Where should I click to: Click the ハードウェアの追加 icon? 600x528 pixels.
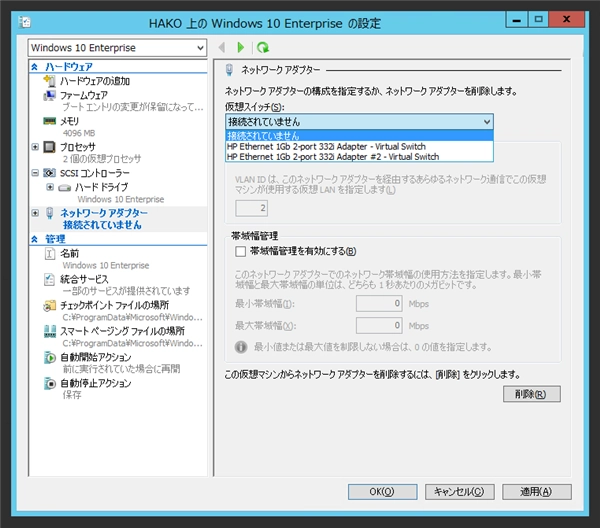tap(49, 81)
